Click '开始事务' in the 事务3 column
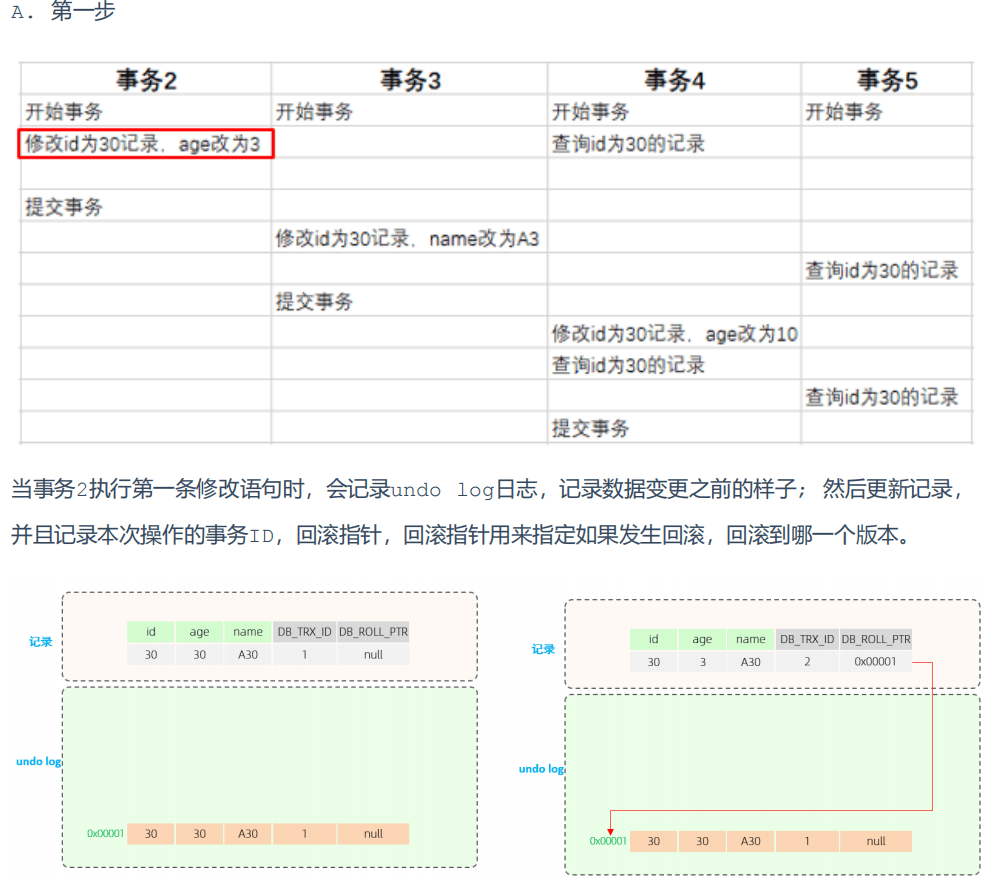The width and height of the screenshot is (996, 878). tap(314, 112)
